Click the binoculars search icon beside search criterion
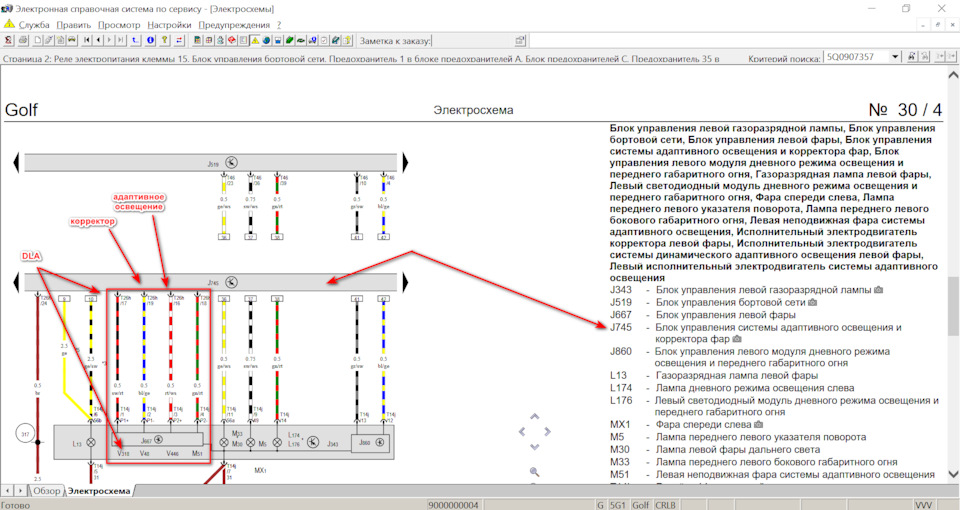The image size is (960, 510). point(912,56)
